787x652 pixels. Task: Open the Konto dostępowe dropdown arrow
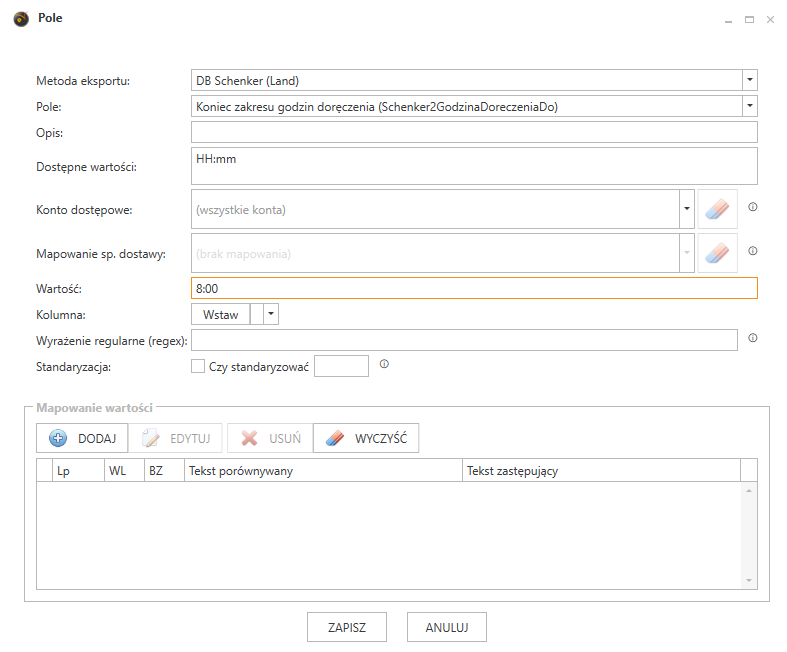tap(687, 209)
